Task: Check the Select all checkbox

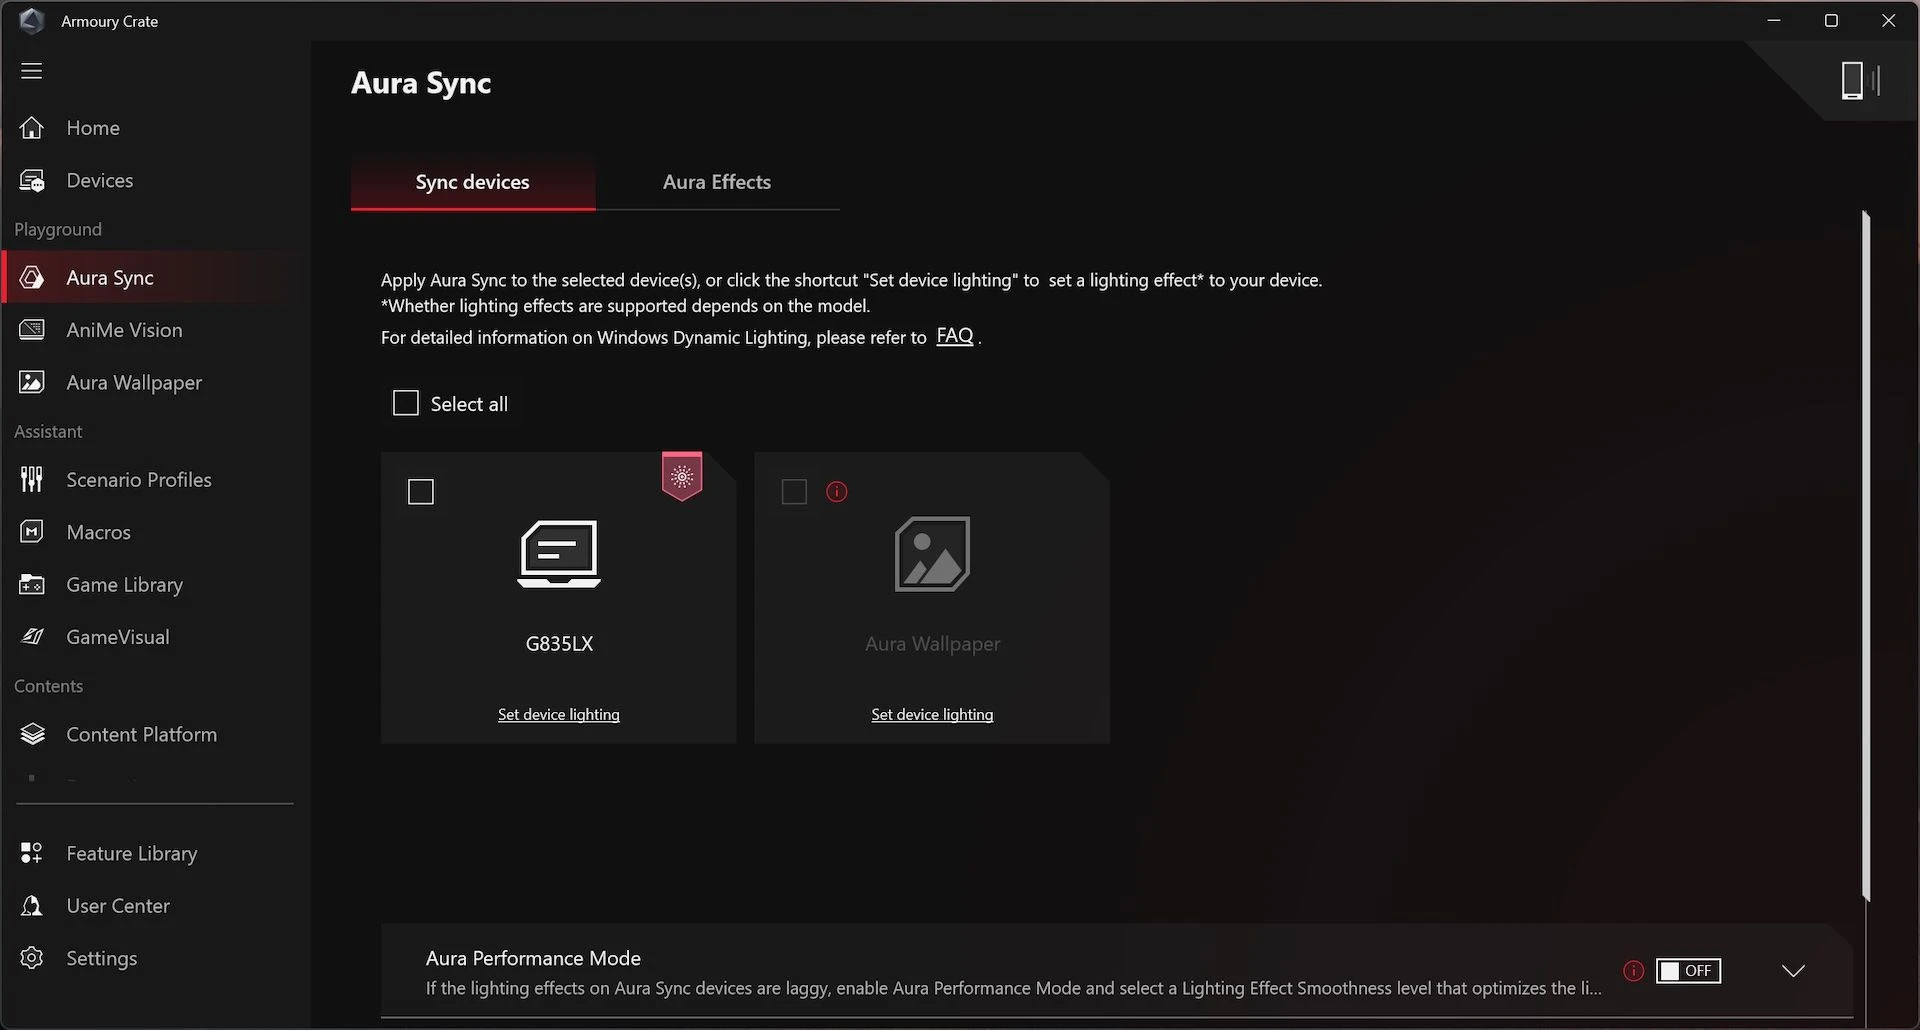Action: point(406,403)
